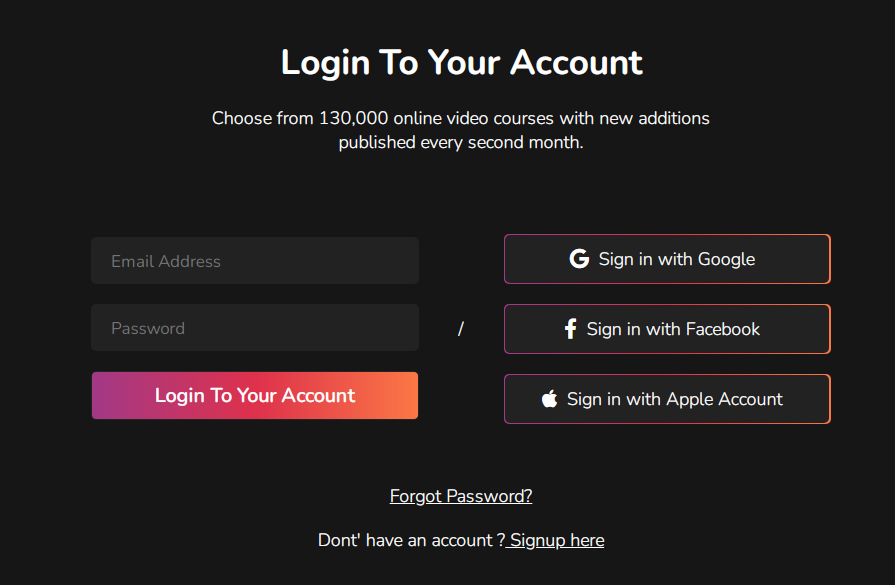The height and width of the screenshot is (585, 895).
Task: Click the slash divider between login options
Action: [461, 329]
